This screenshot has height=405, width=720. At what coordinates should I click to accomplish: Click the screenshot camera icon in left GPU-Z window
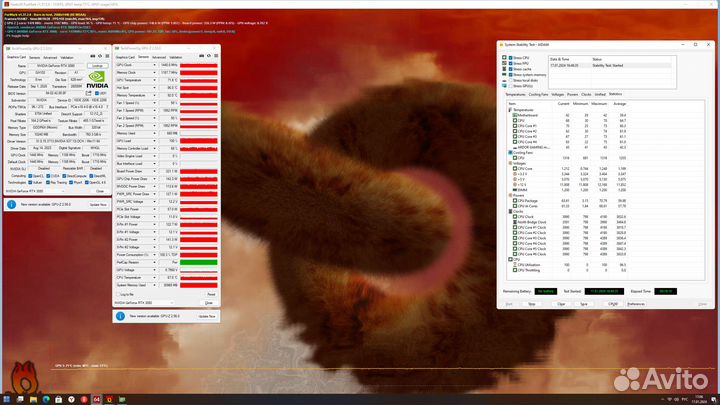(93, 56)
